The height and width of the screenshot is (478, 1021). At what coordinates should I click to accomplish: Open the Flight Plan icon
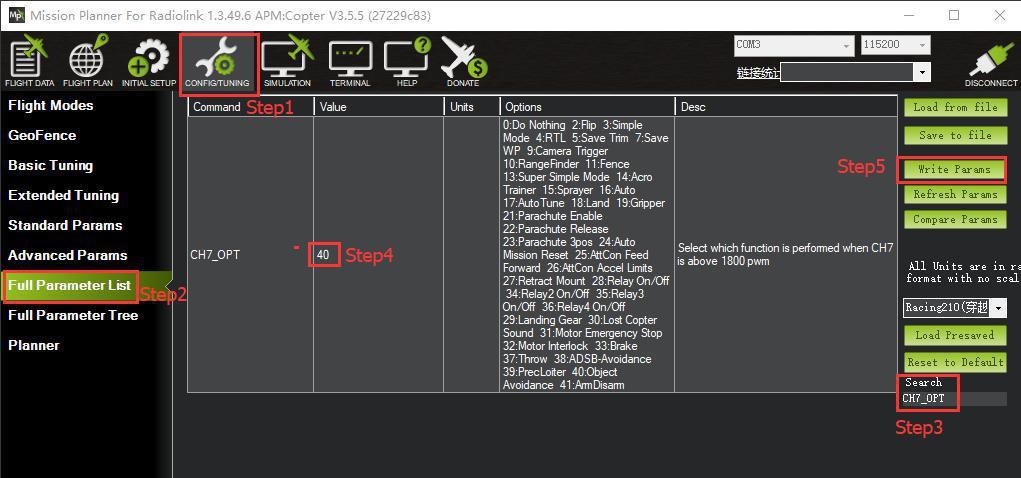(x=88, y=62)
